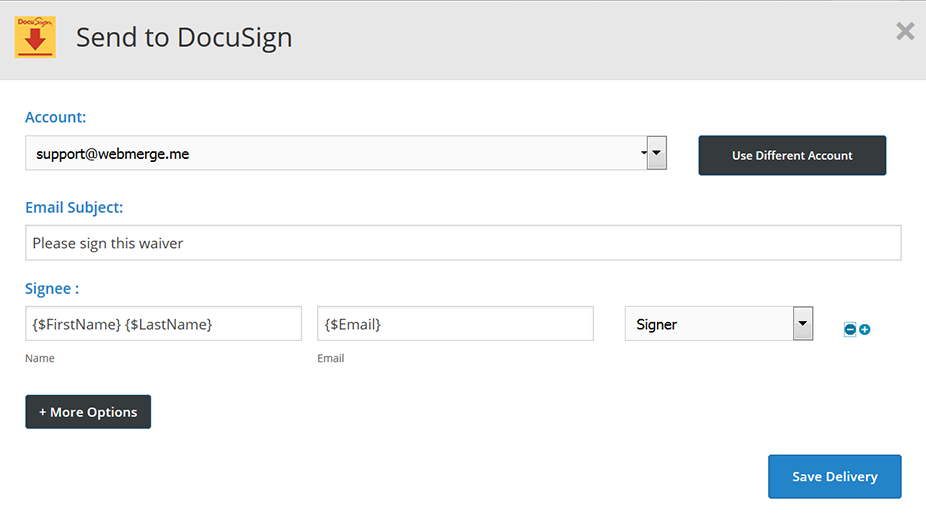Click the Signee : section label
926x524 pixels.
52,288
